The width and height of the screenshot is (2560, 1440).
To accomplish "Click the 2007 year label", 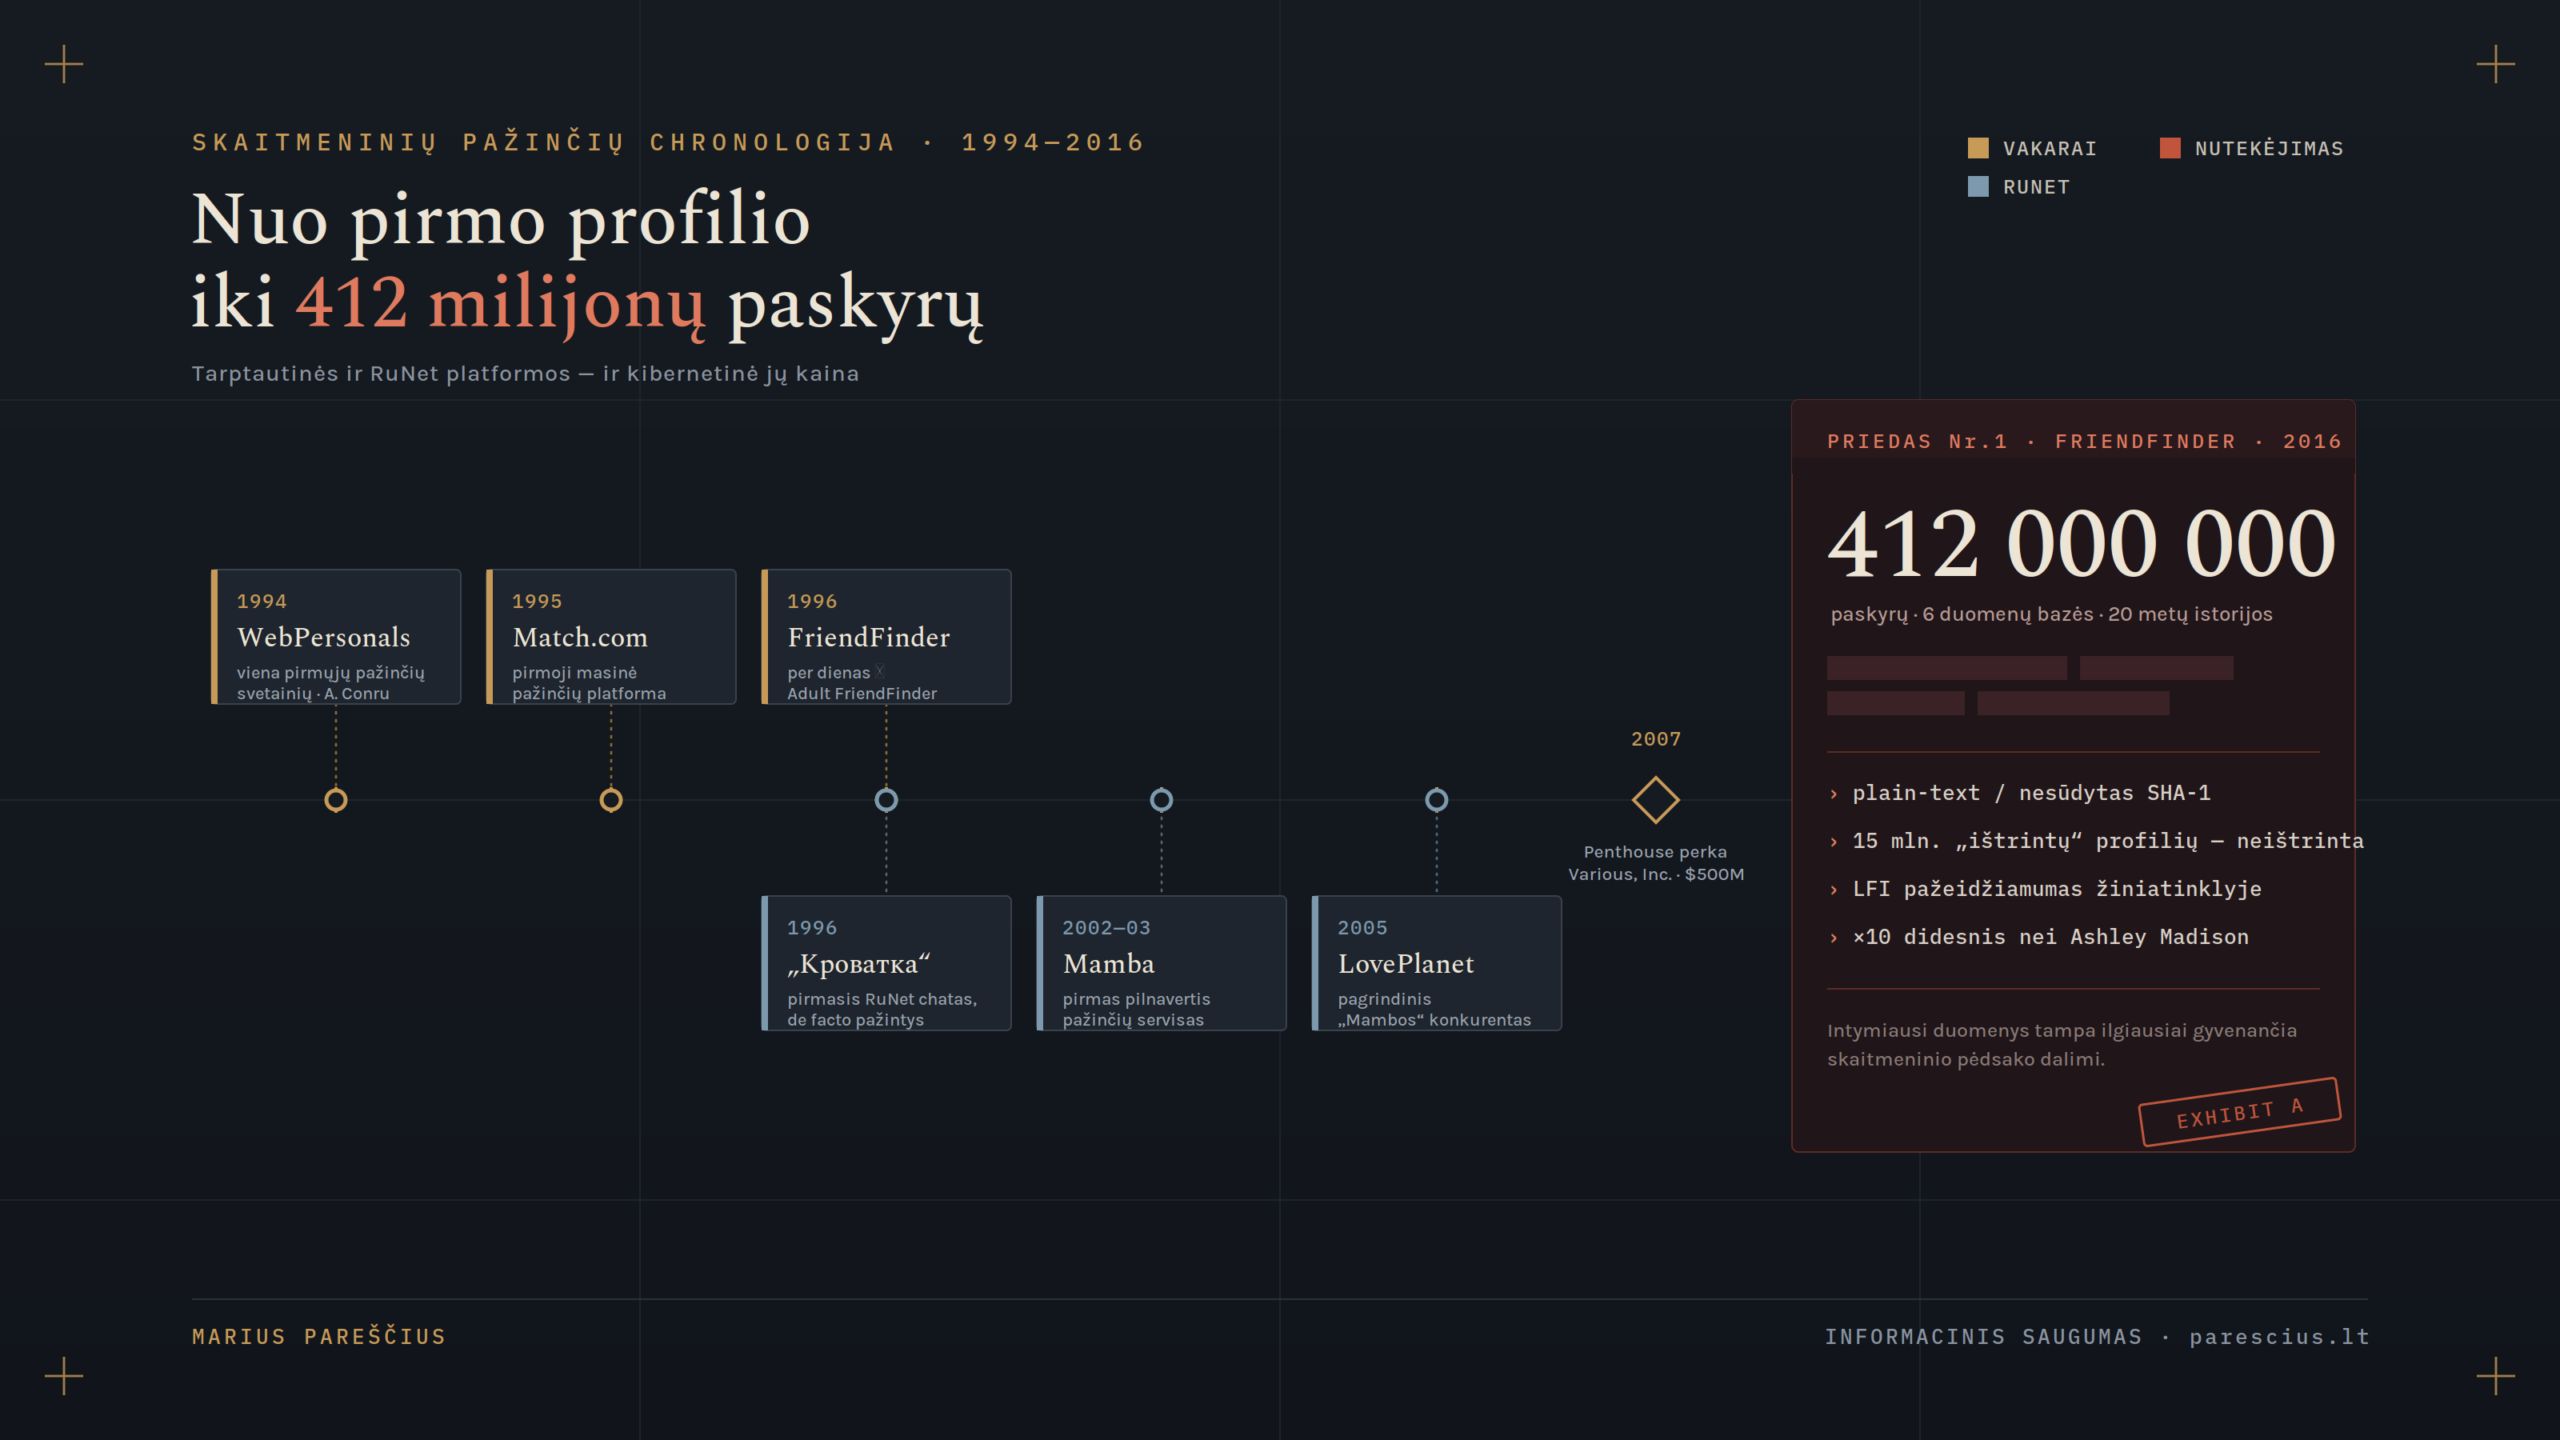I will point(1656,739).
